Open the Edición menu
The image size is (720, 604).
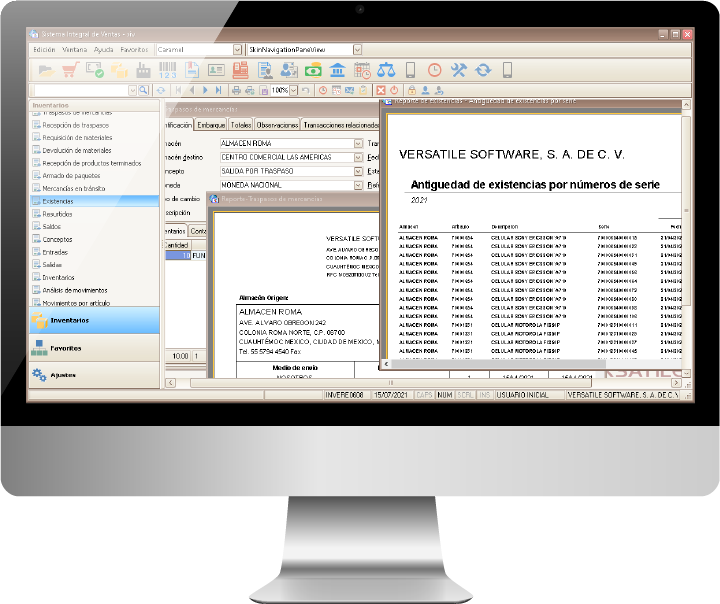coord(44,49)
